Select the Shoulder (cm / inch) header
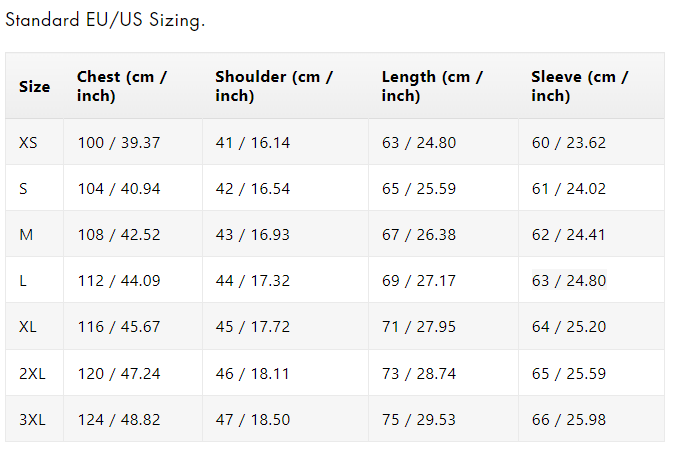This screenshot has height=451, width=674. tap(274, 87)
